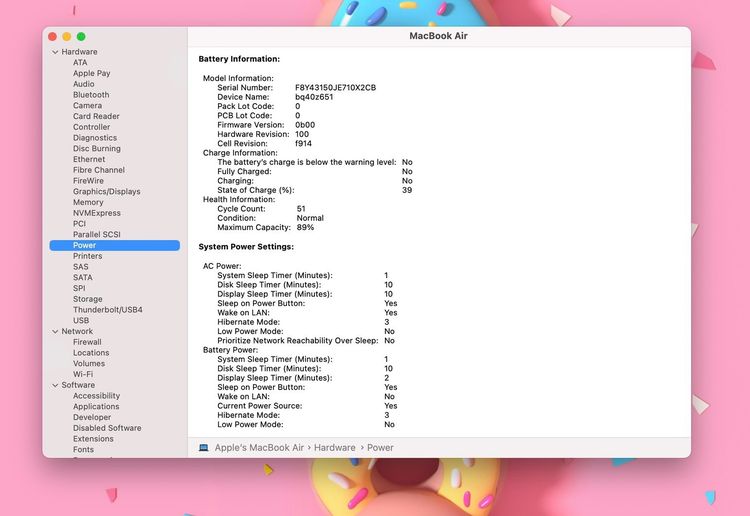
Task: Open Applications software list
Action: (96, 407)
